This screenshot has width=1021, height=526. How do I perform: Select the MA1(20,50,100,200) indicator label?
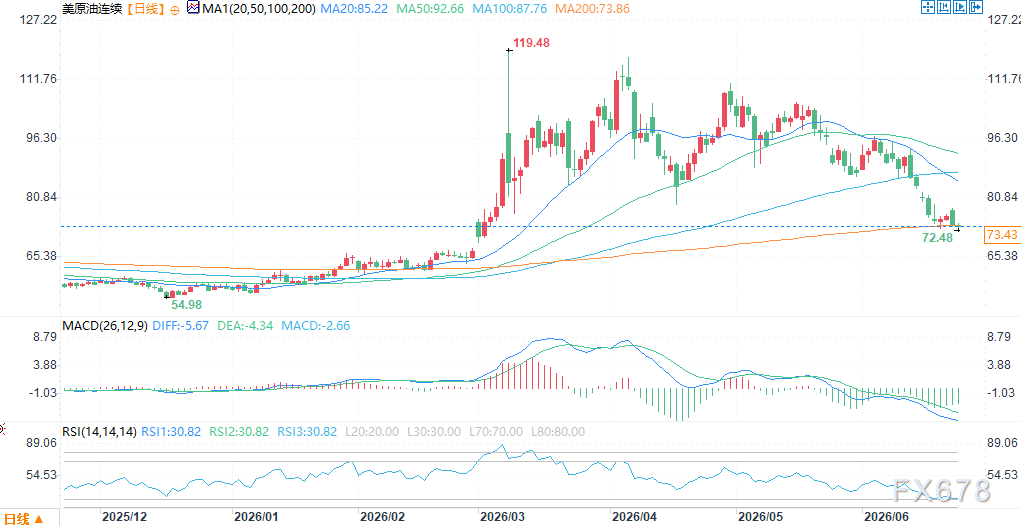click(259, 9)
